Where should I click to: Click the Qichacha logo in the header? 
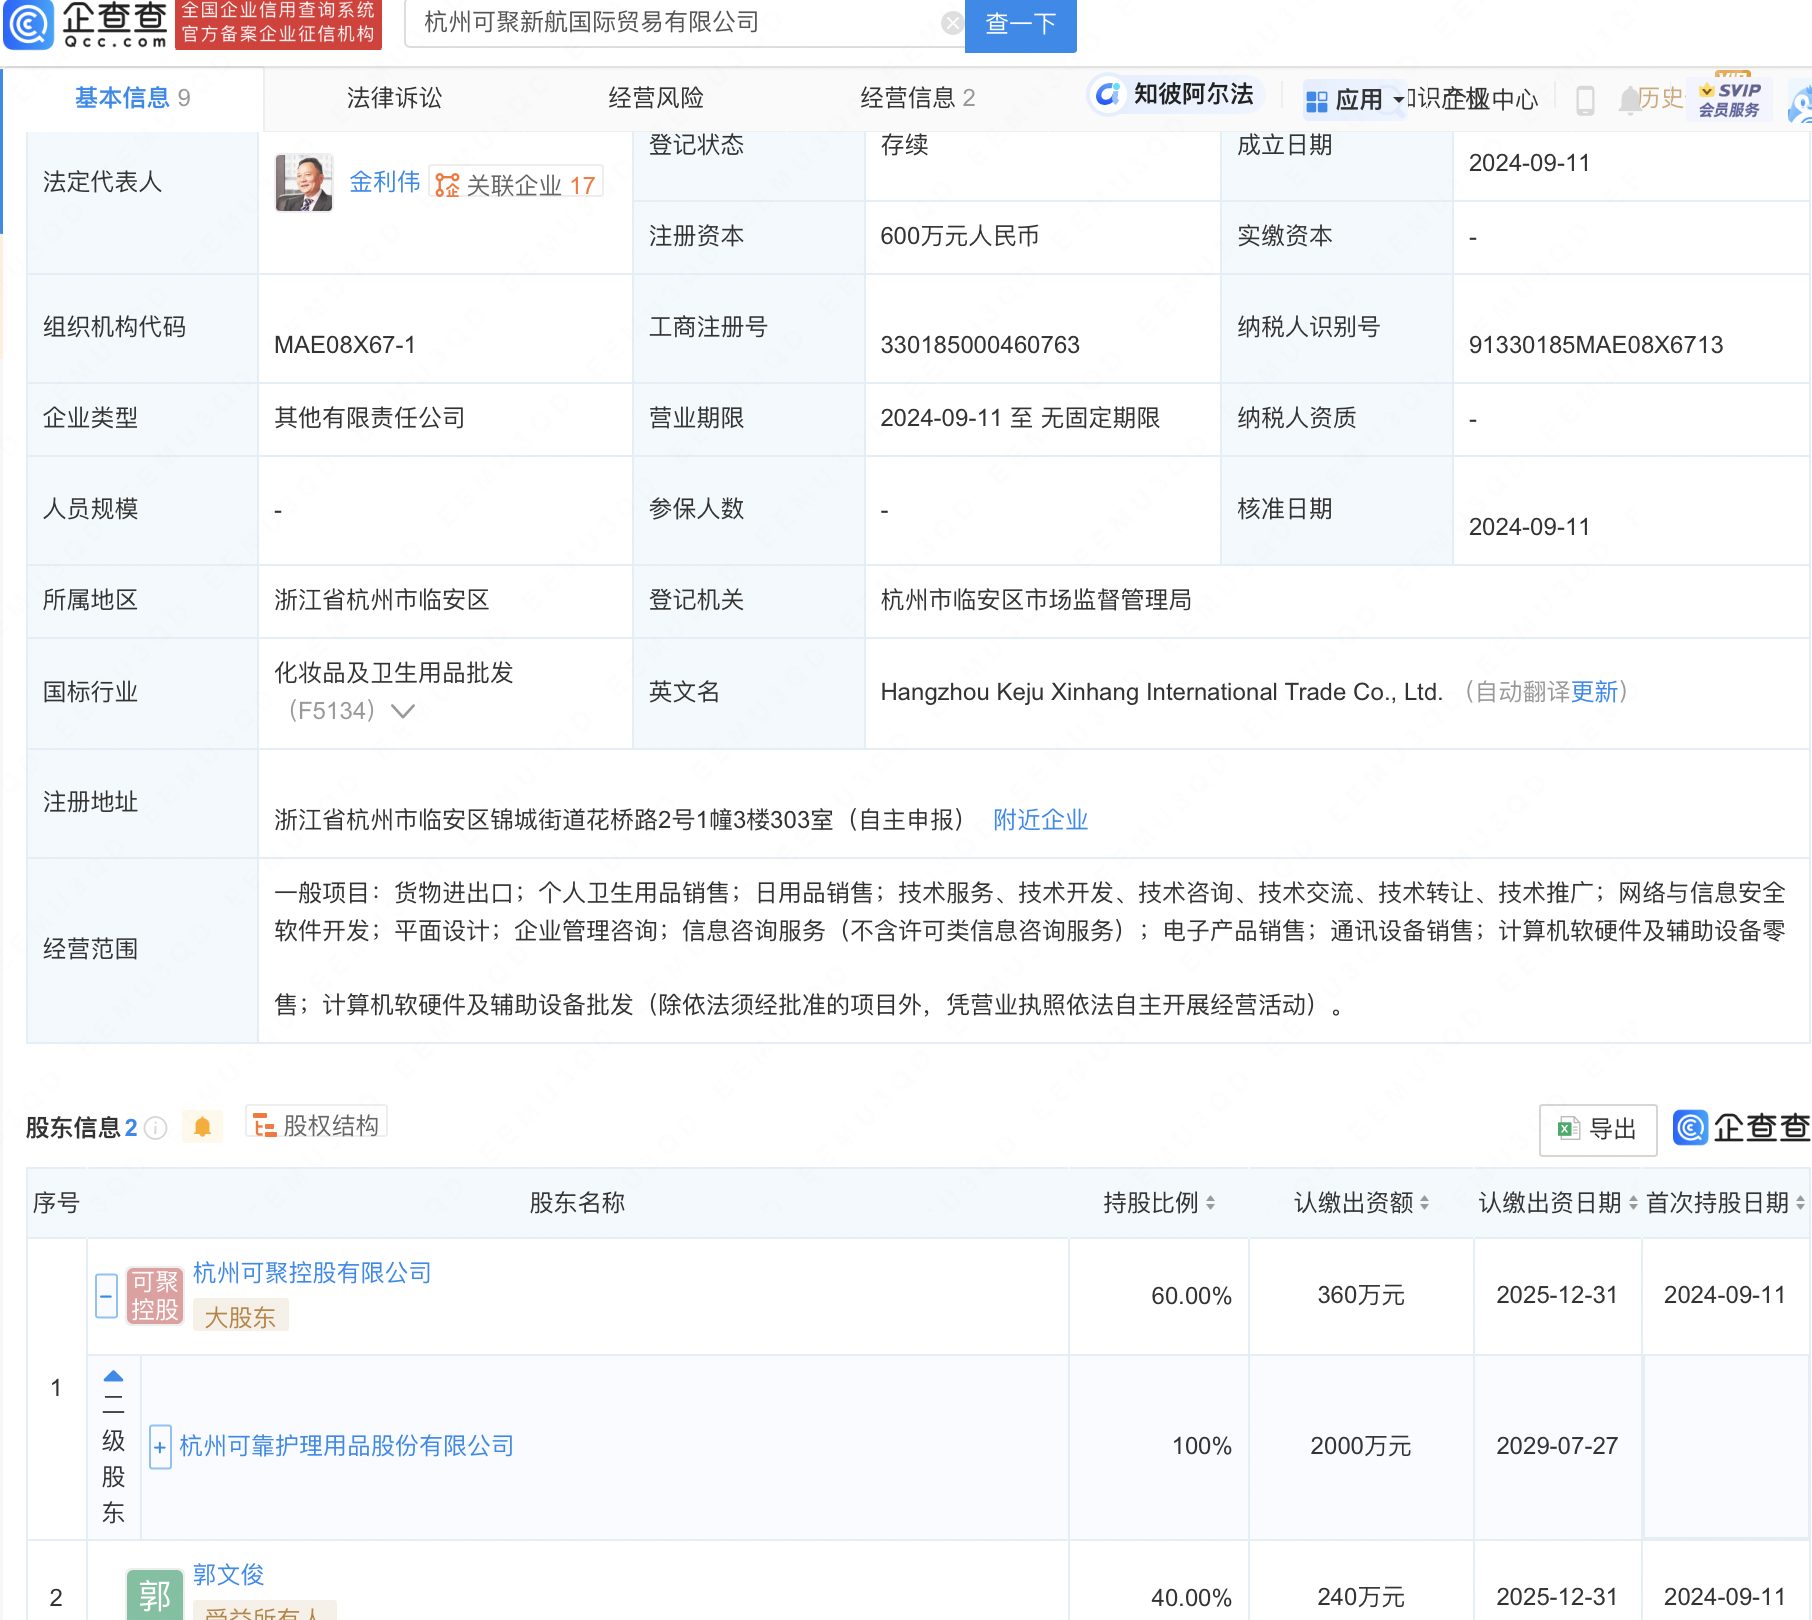pyautogui.click(x=87, y=24)
